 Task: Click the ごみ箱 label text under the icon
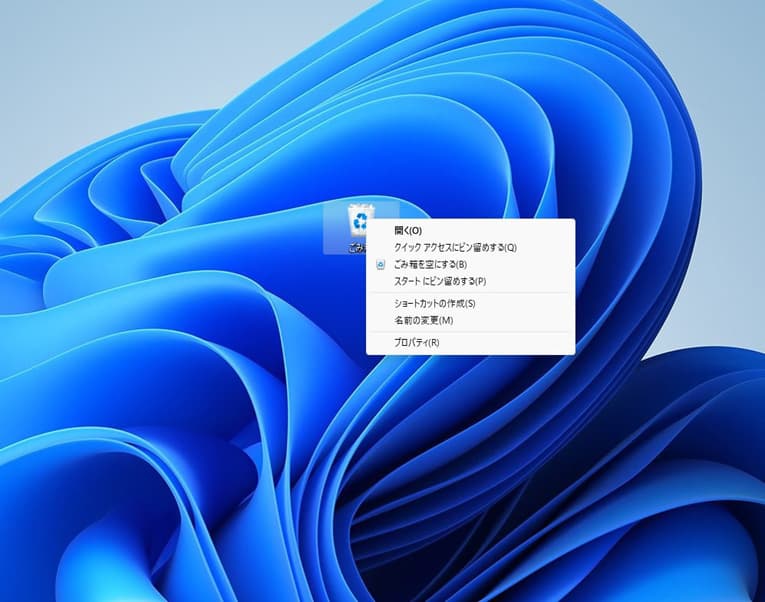point(356,247)
